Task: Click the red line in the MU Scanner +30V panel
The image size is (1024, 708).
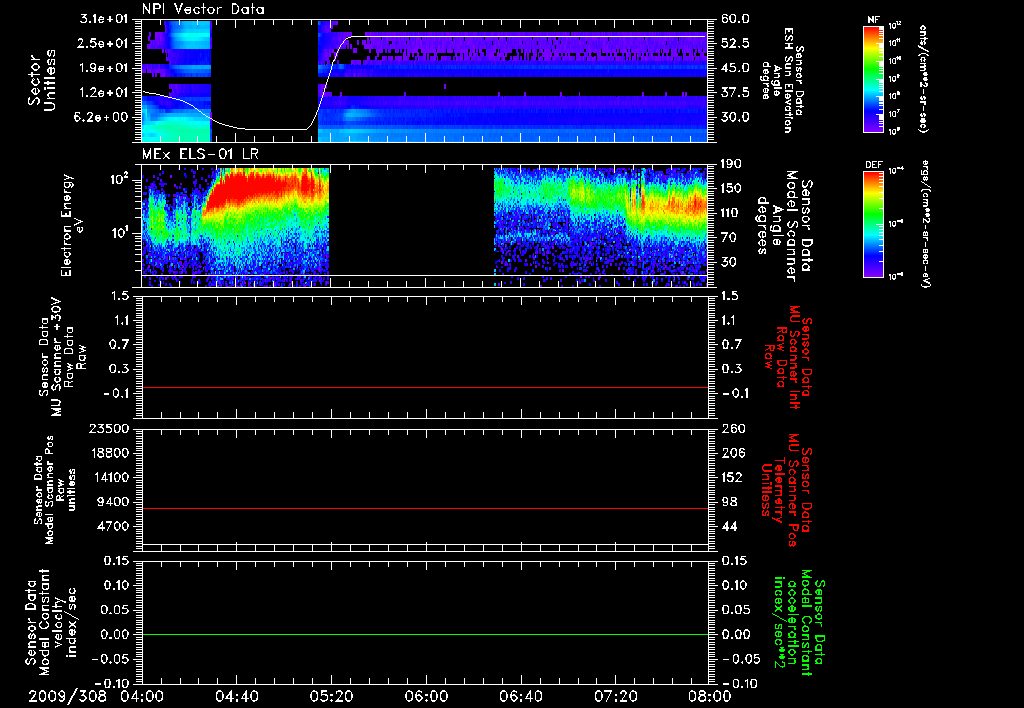Action: coord(424,387)
